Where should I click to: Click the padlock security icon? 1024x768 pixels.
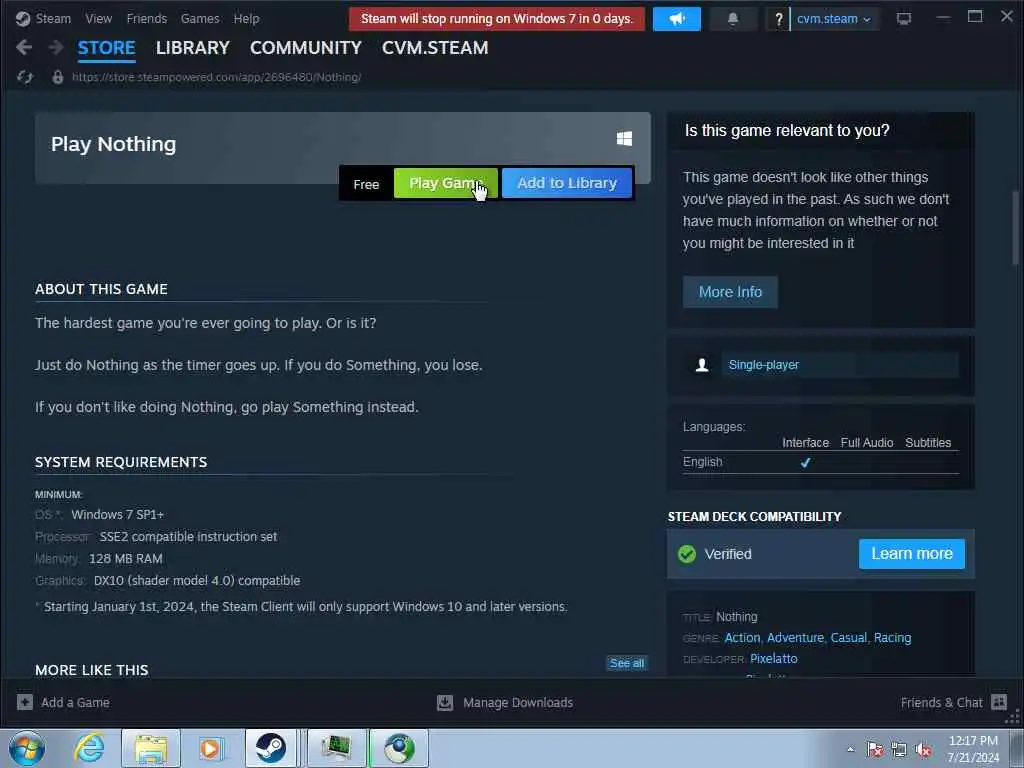[57, 77]
